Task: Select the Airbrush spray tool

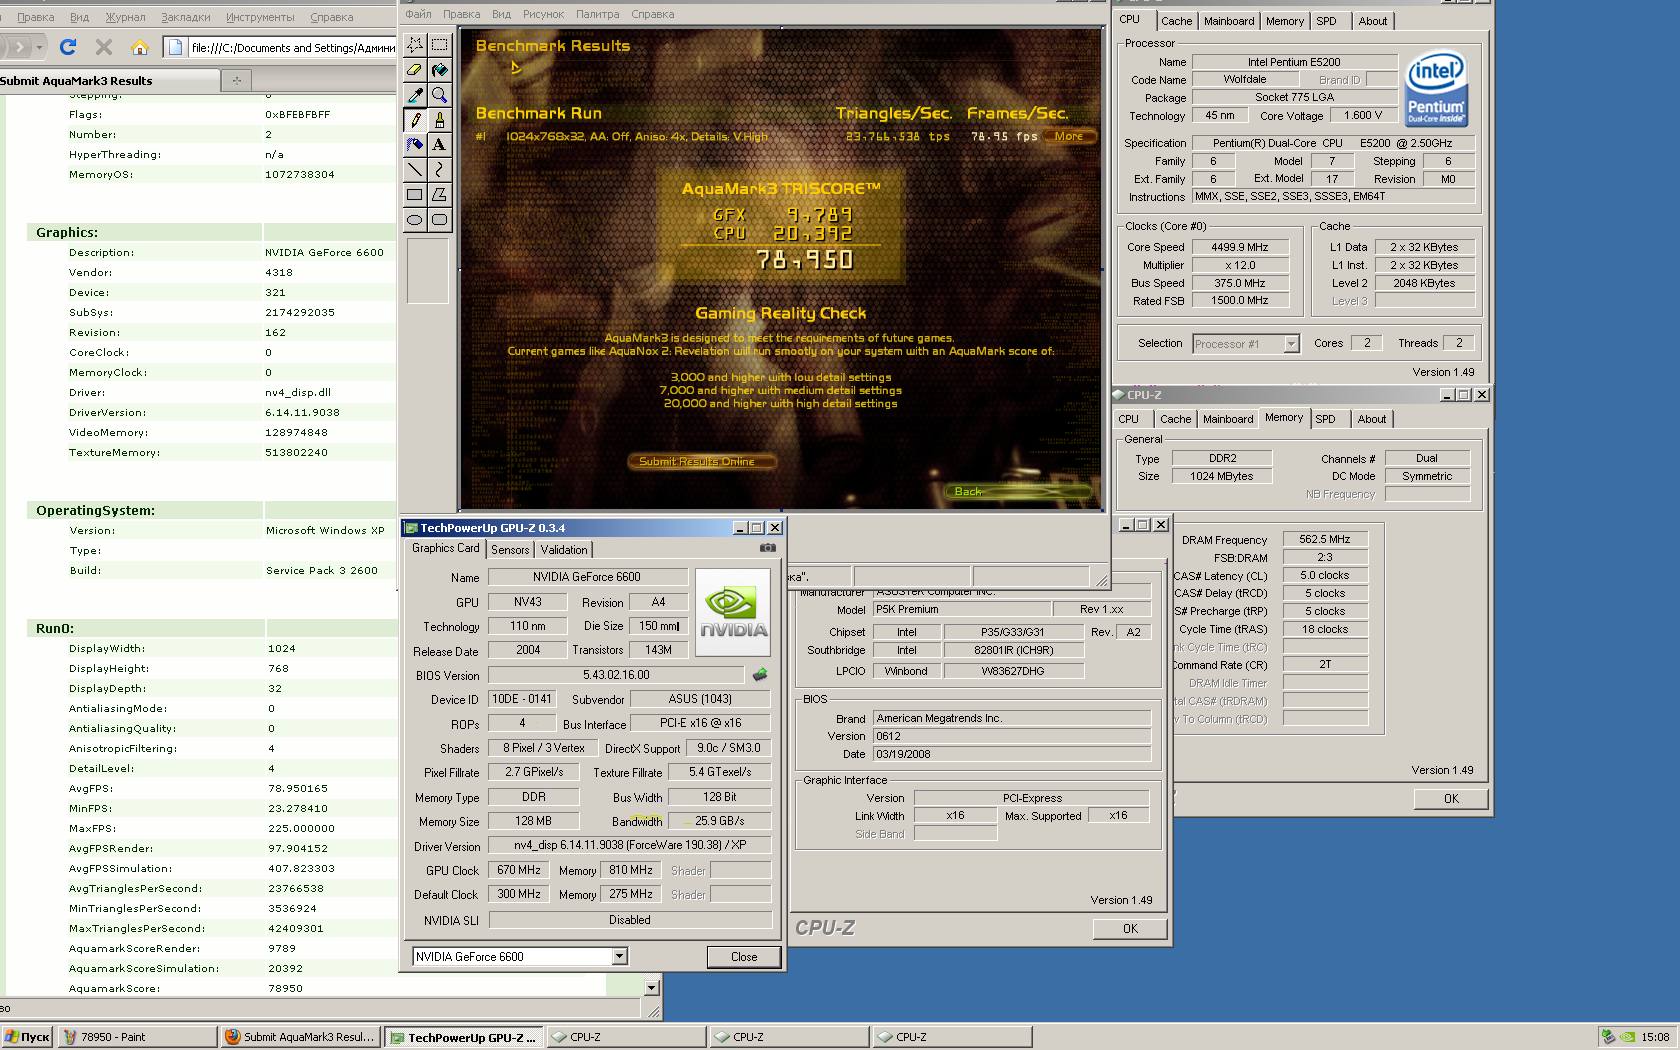Action: point(415,145)
